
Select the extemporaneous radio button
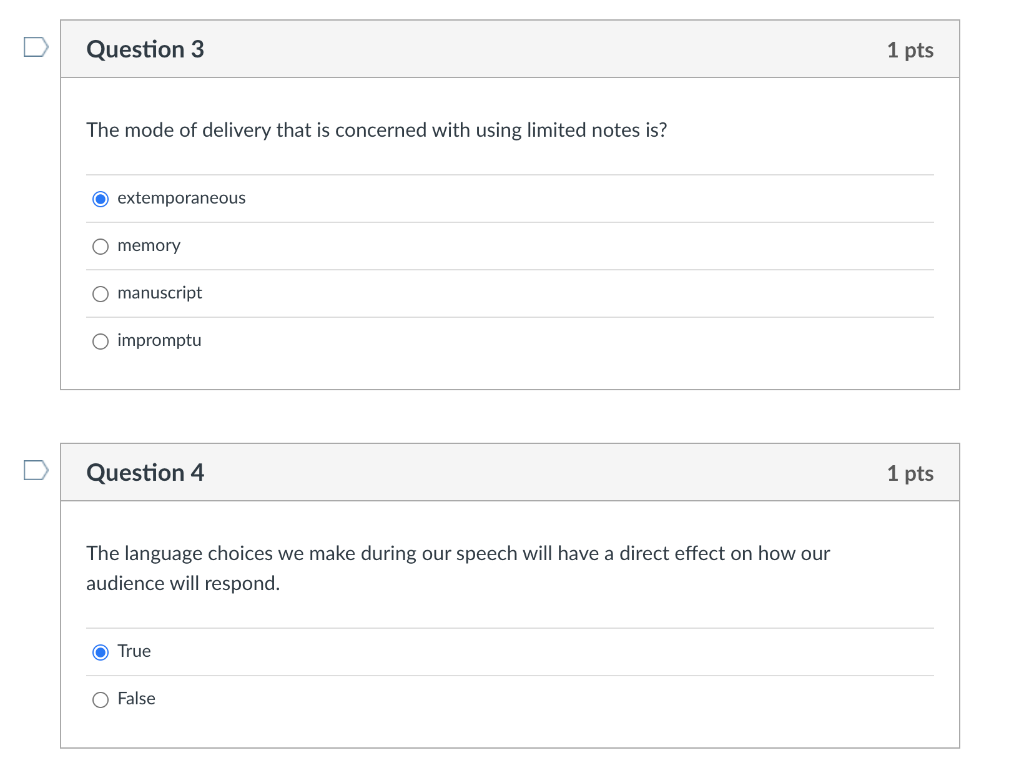[100, 199]
